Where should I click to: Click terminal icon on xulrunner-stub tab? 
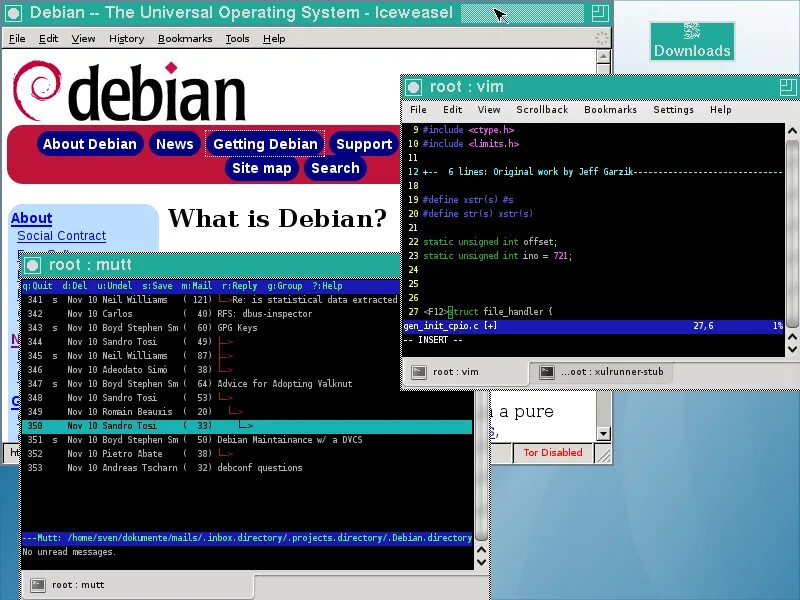point(547,372)
